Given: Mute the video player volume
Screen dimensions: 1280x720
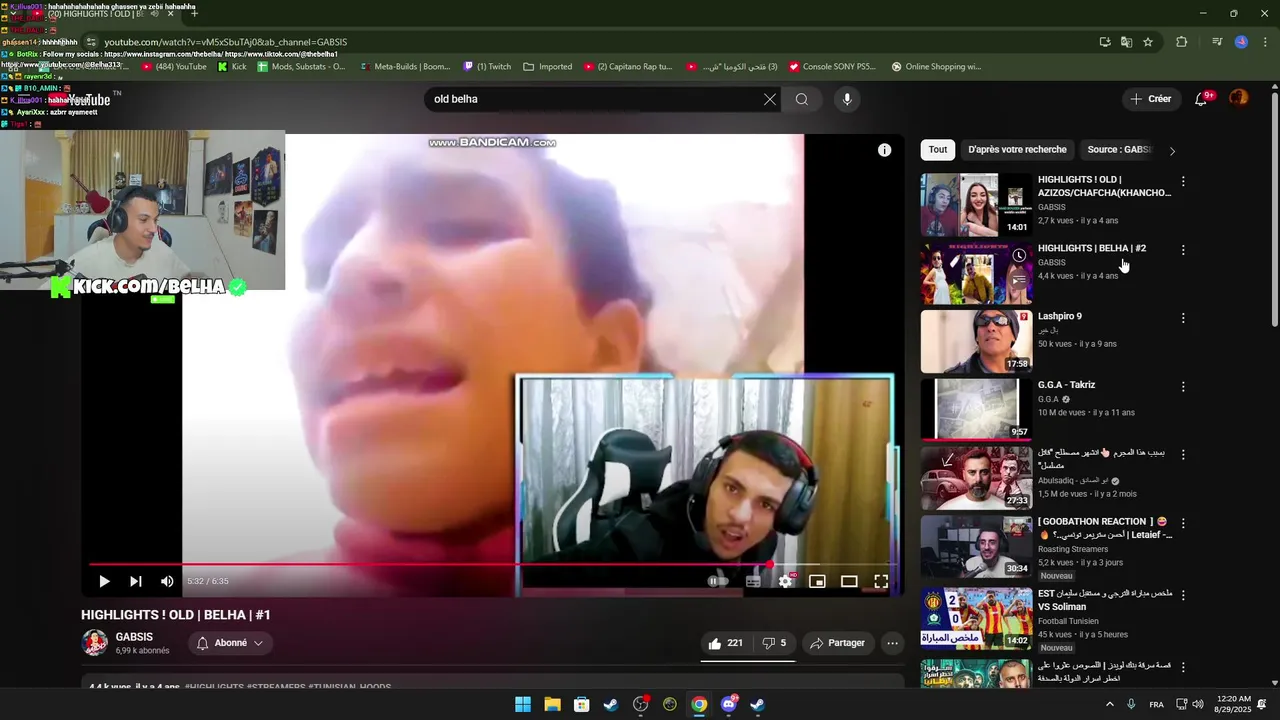Looking at the screenshot, I should click(167, 581).
